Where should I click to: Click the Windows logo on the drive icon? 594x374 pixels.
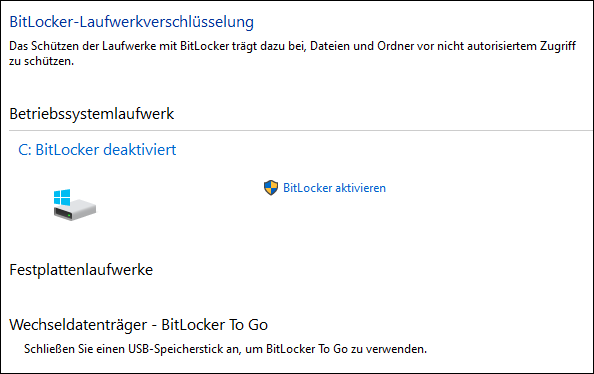[62, 197]
